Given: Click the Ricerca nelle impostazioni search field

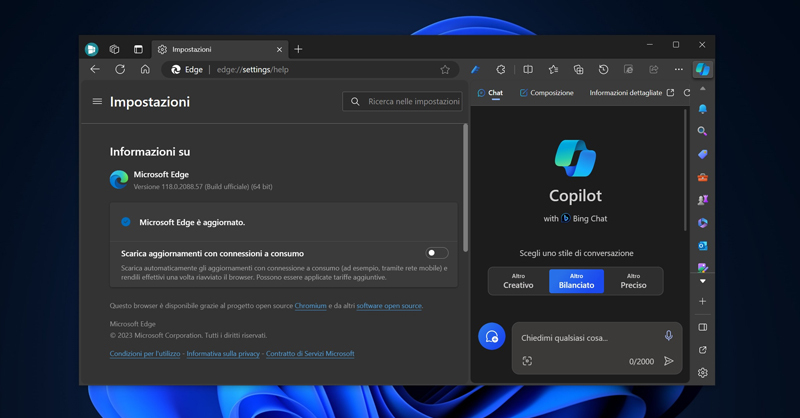Looking at the screenshot, I should click(403, 102).
